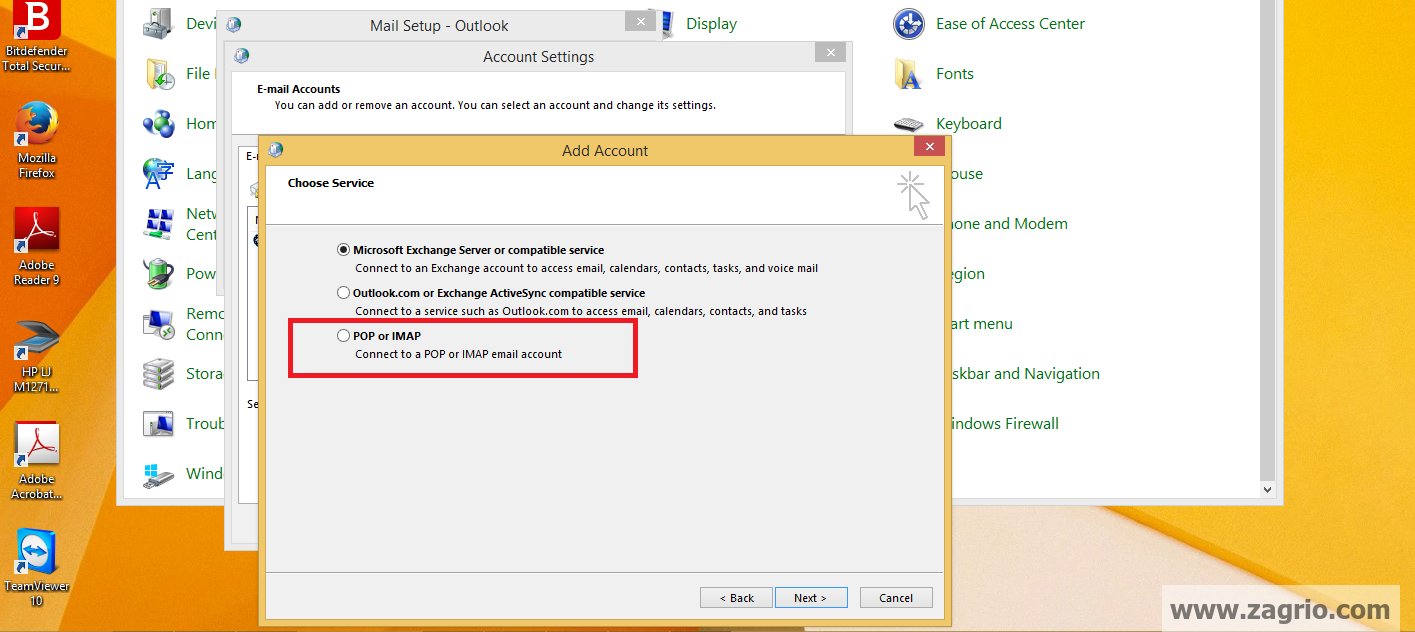Screen dimensions: 1415x632
Task: Click the 'E-mail Accounts' heading in Account Settings
Action: point(299,89)
